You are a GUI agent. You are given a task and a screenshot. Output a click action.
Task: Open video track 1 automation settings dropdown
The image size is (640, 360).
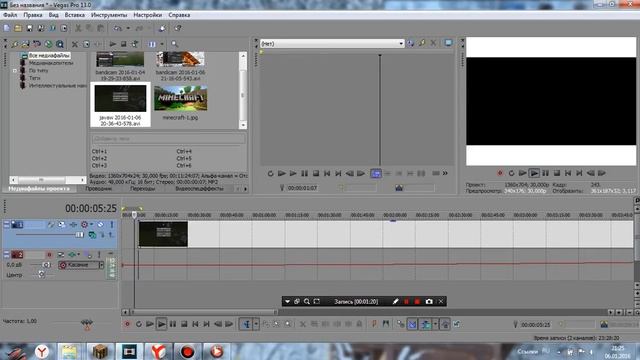[91, 224]
